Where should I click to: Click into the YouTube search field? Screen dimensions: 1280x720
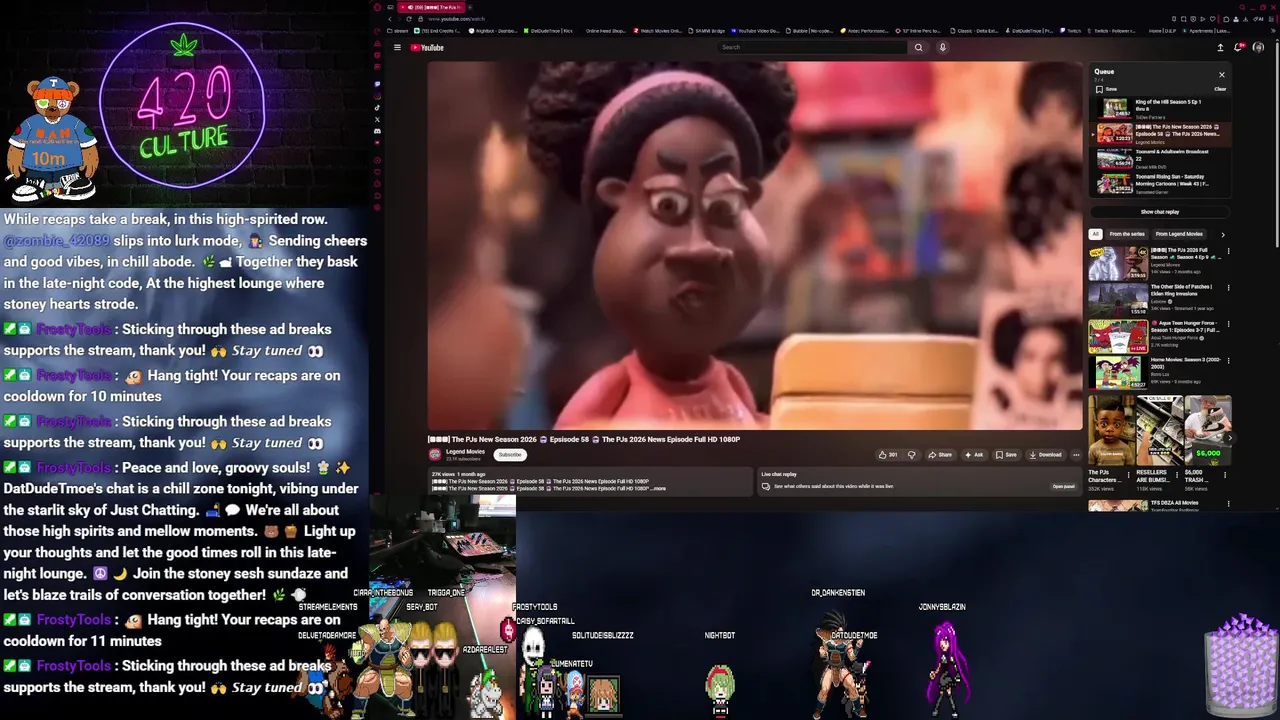coord(813,47)
